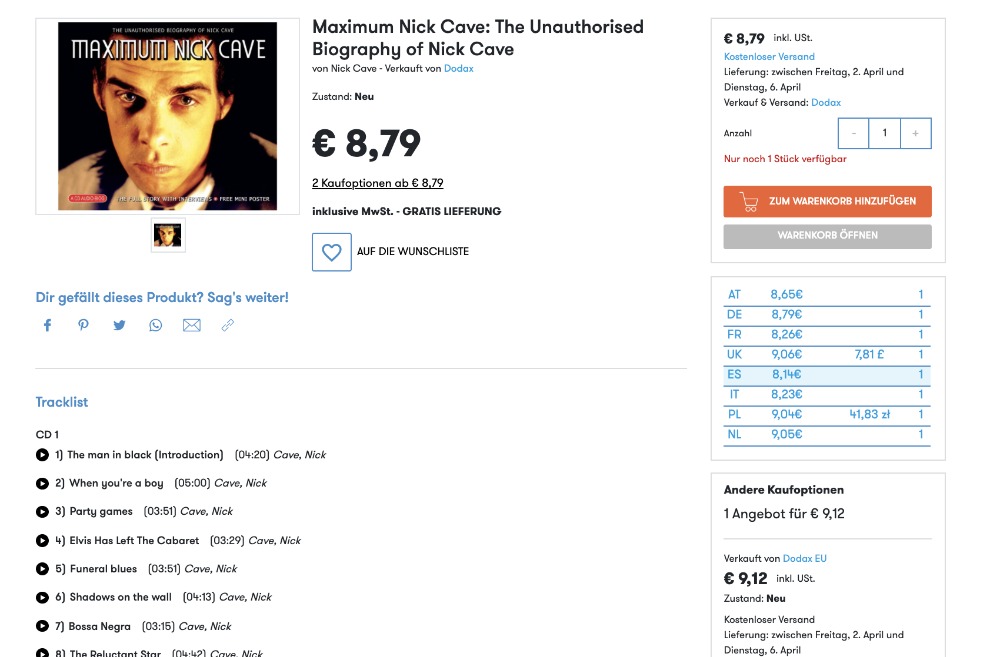Open the 2 Kaufoptionen ab € 8,79 link
1000x657 pixels.
tap(377, 183)
